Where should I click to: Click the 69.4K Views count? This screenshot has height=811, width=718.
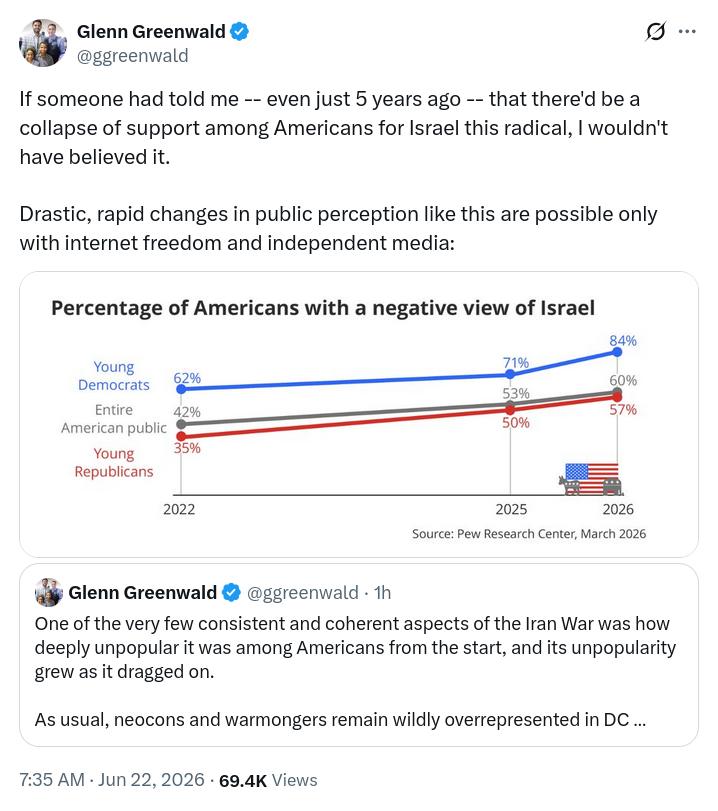pos(268,780)
